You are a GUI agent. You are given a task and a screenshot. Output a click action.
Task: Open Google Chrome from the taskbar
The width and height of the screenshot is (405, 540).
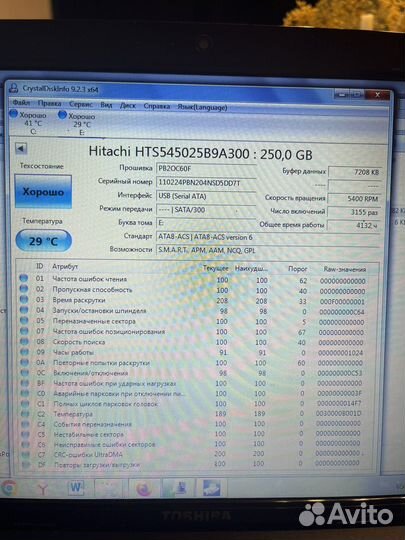point(8,488)
